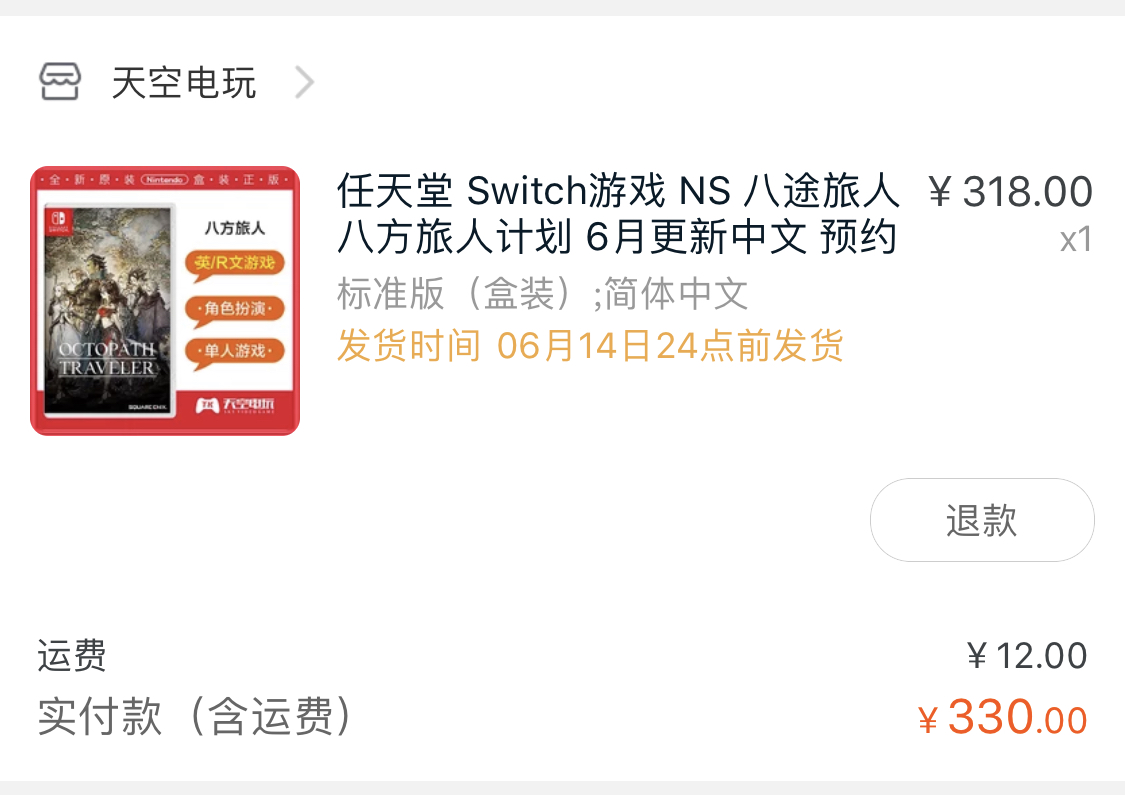Select the 角色扮演 orange badge

pos(235,309)
